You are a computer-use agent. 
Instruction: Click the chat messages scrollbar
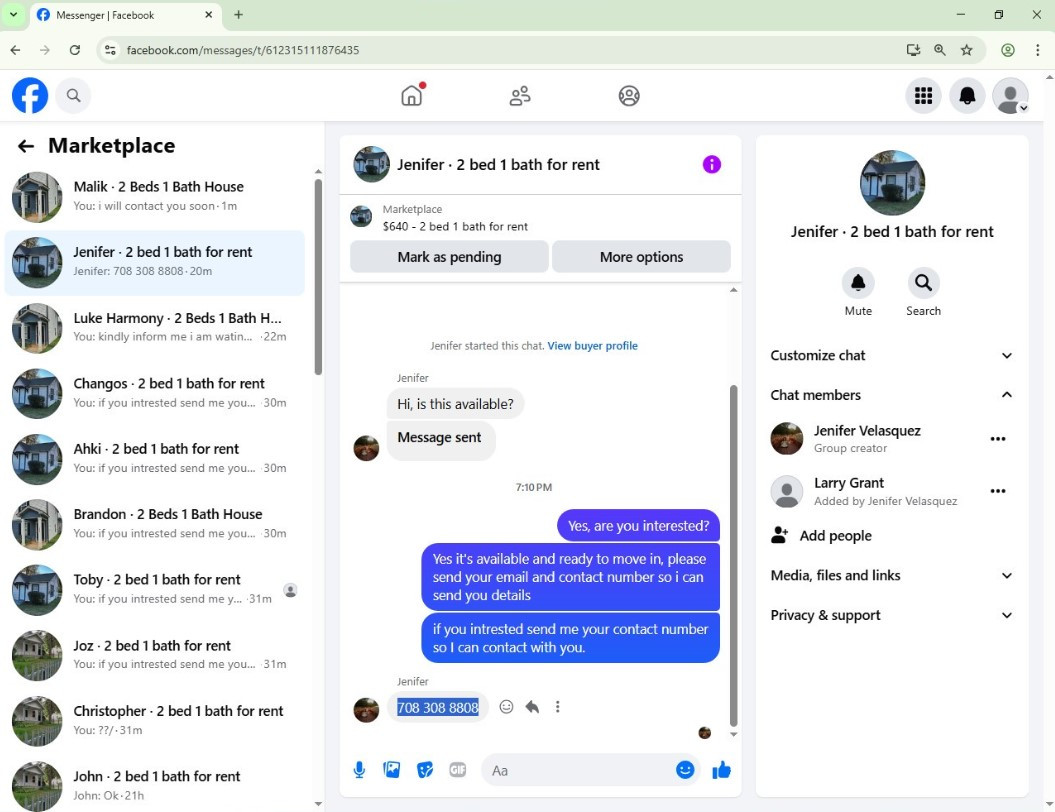click(733, 556)
